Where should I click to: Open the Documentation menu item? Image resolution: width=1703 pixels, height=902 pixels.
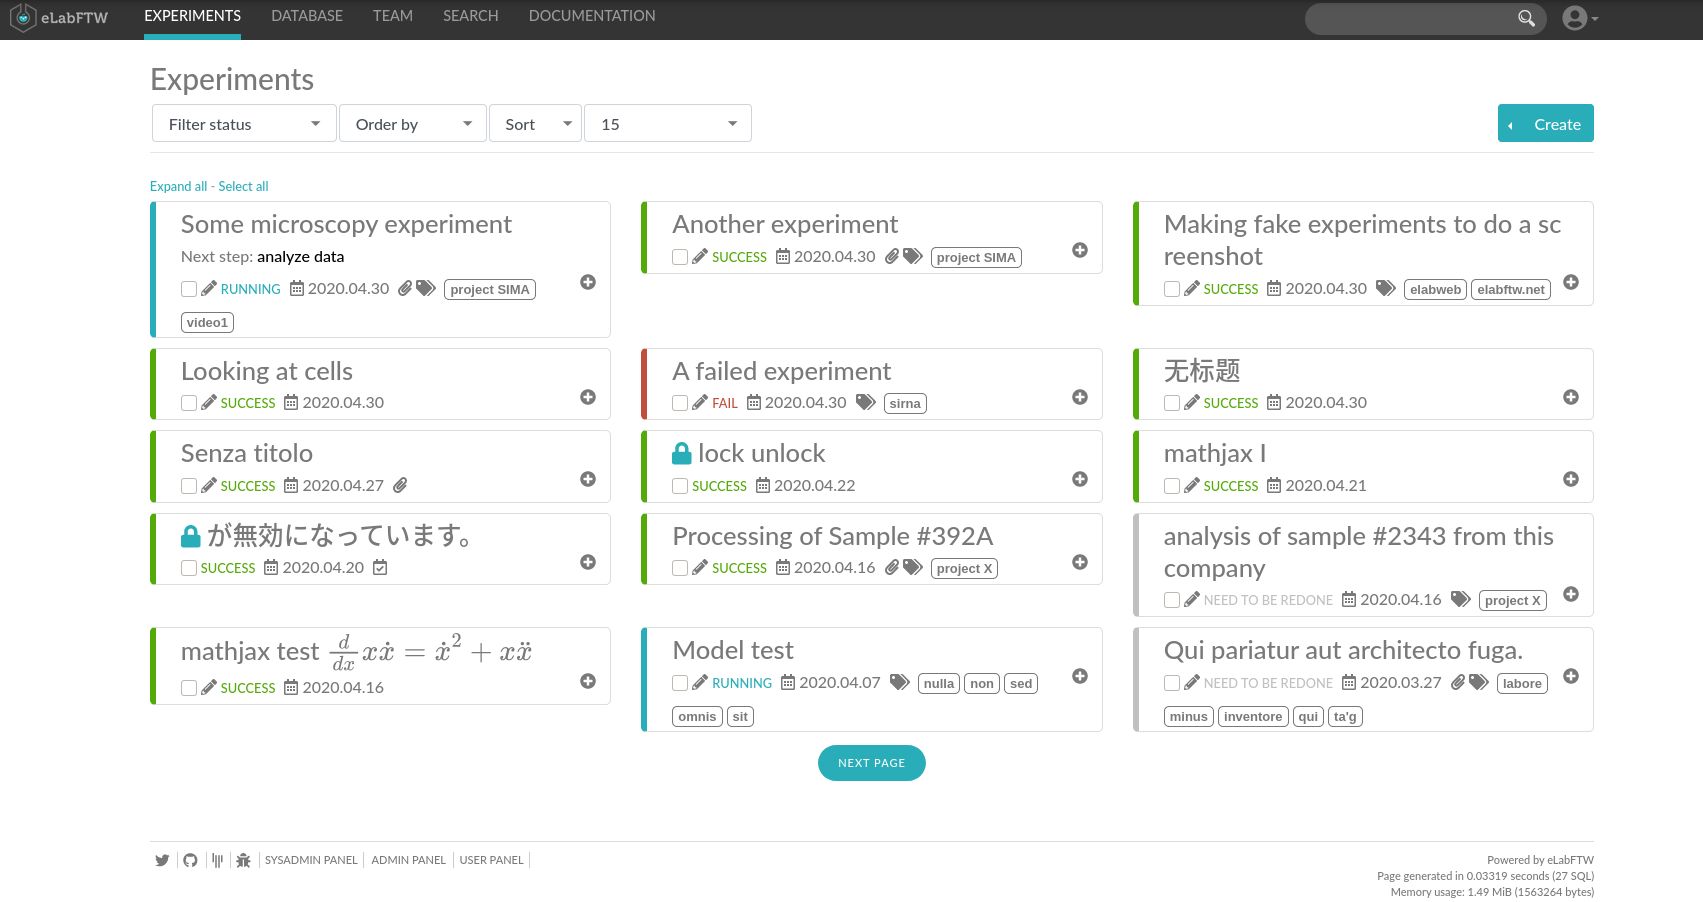(592, 16)
